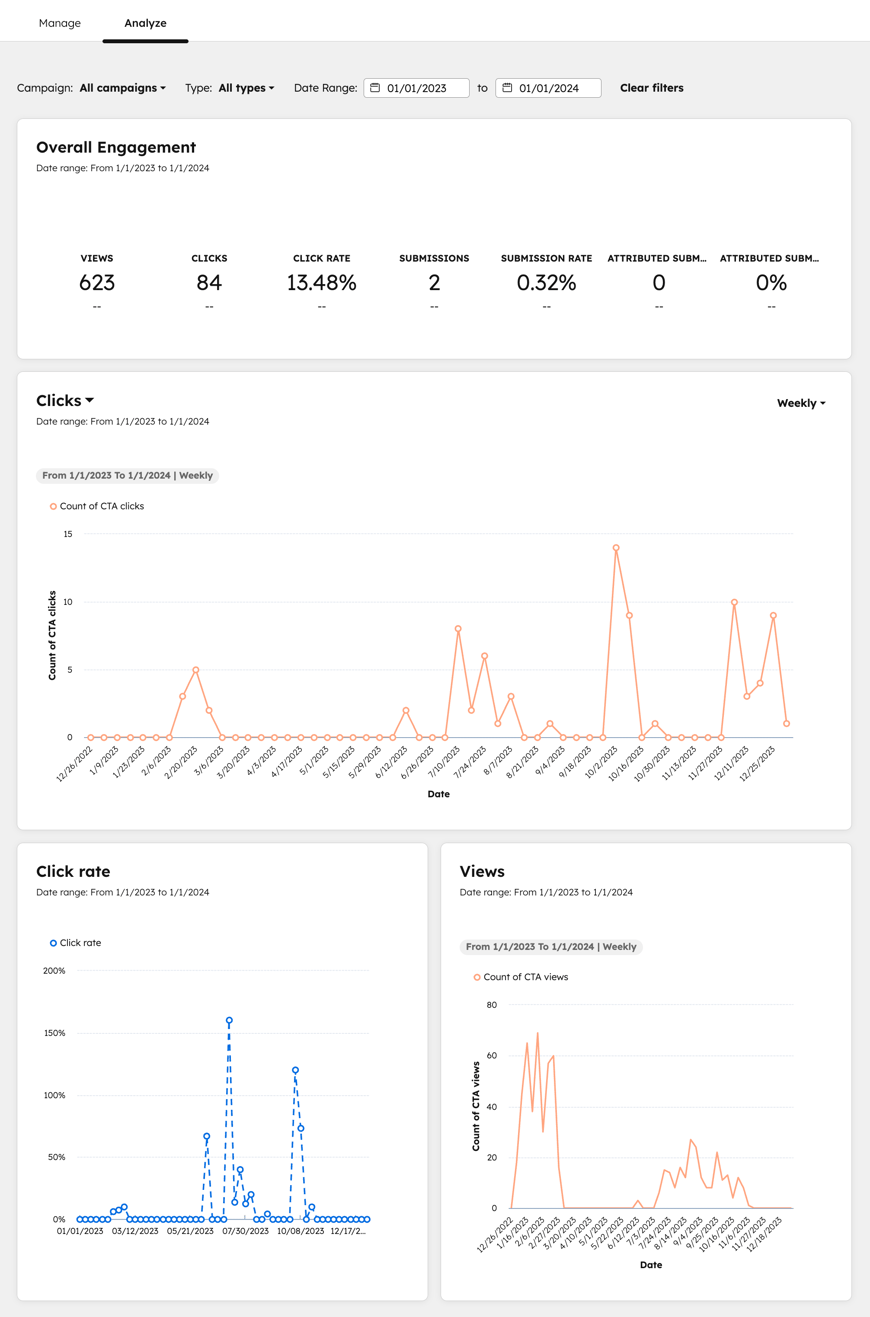Viewport: 870px width, 1317px height.
Task: Click the 'Clear filters' link
Action: point(652,88)
